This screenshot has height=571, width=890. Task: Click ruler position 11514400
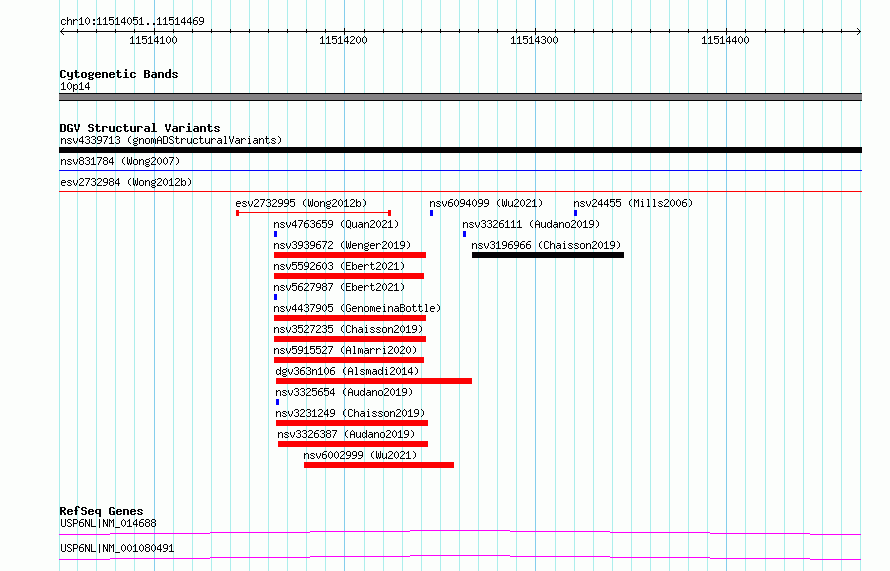coord(725,40)
